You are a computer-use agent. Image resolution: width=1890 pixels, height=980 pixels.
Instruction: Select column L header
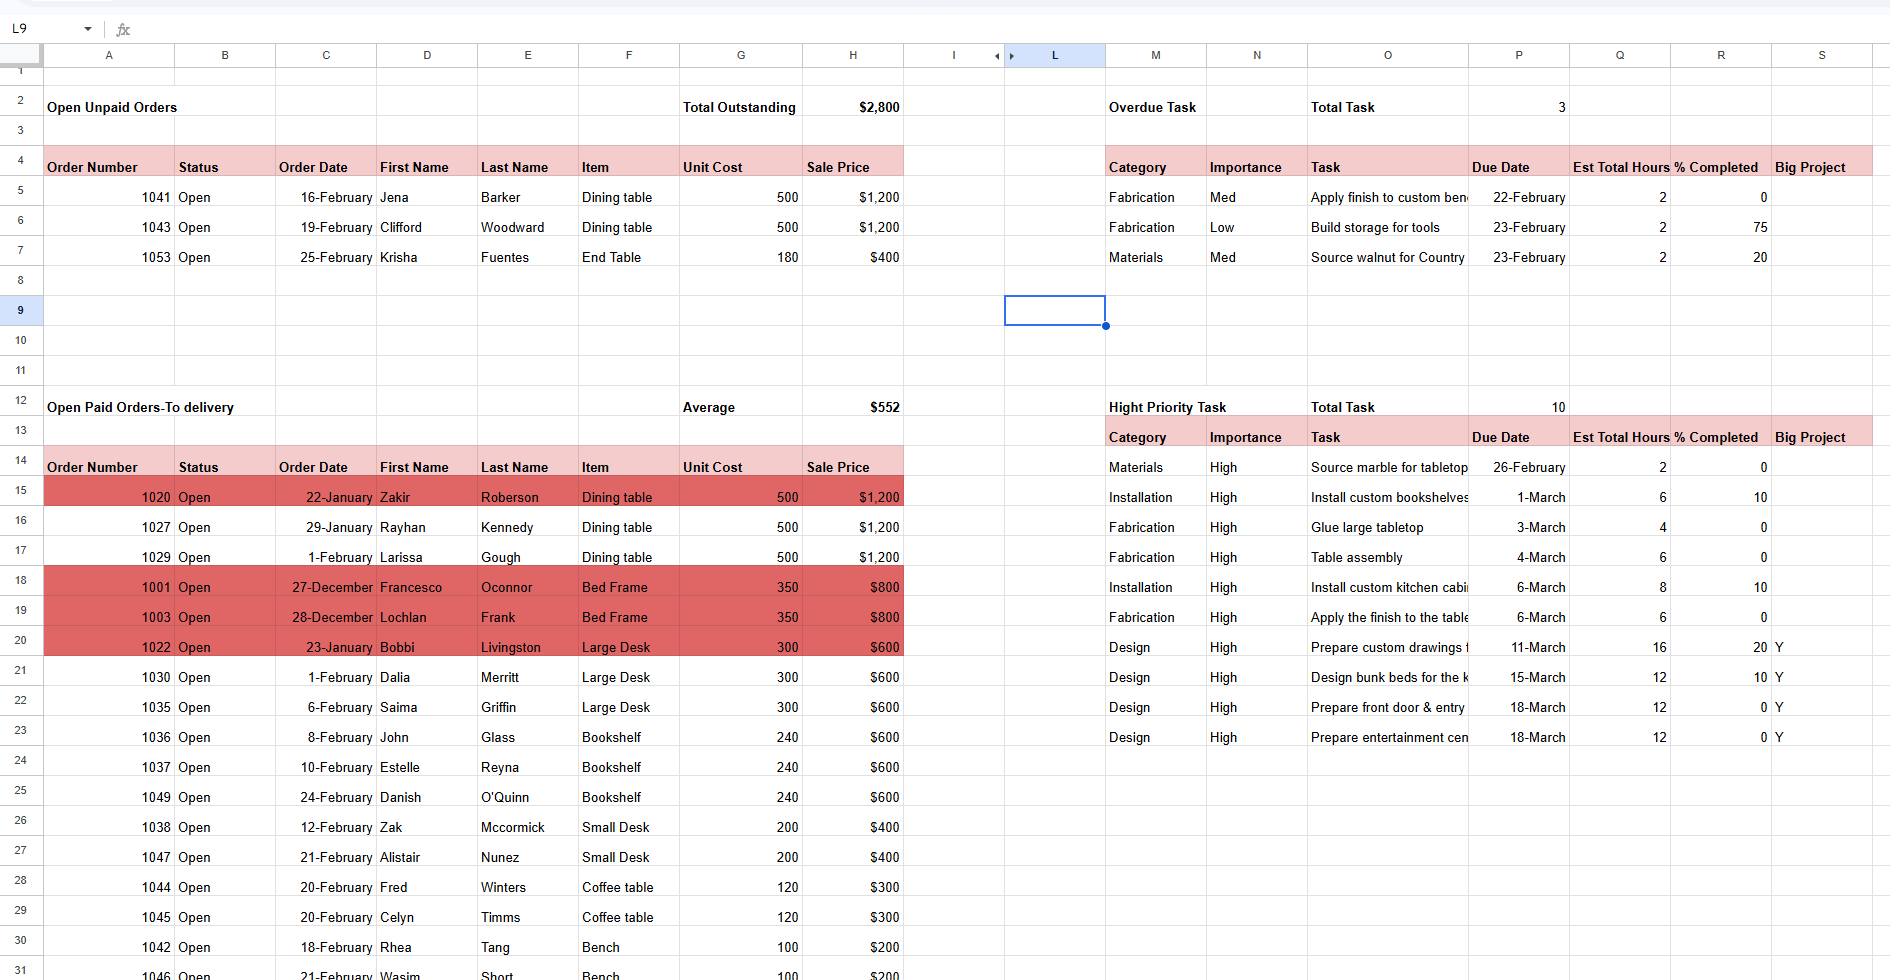coord(1055,55)
